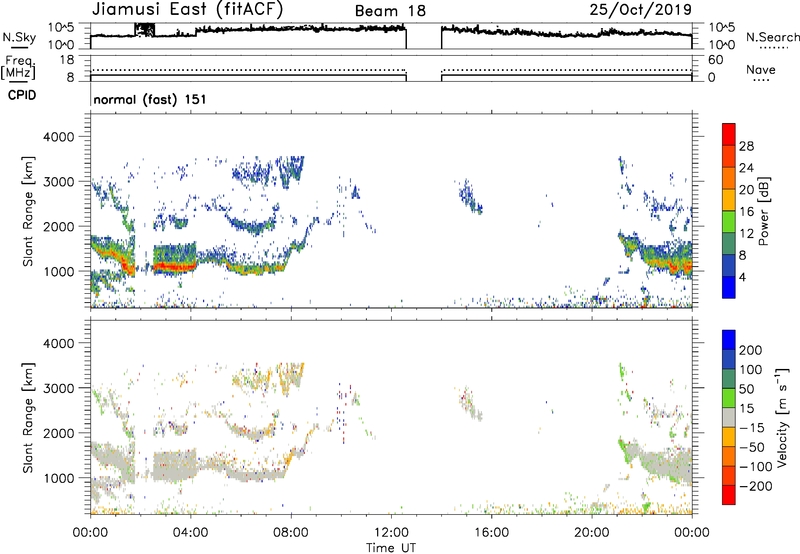800x554 pixels.
Task: Click the '-100' tick on Velocity colorbar
Action: pyautogui.click(x=755, y=467)
